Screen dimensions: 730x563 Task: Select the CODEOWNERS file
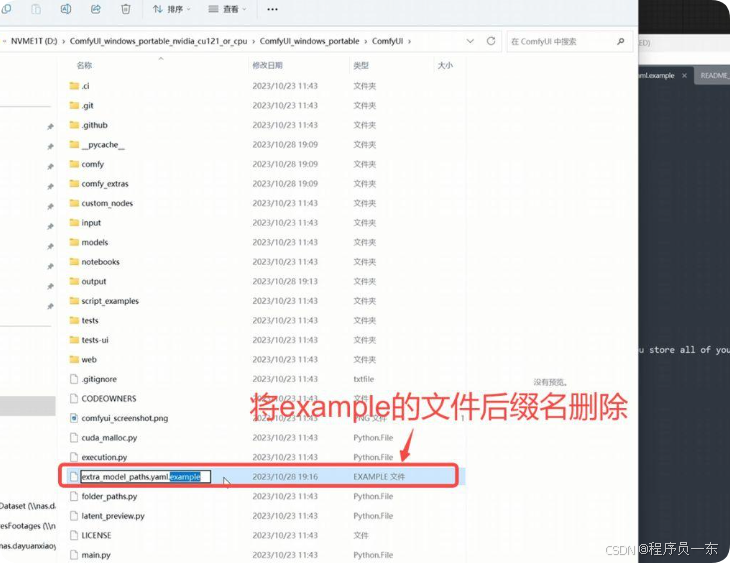[102, 399]
